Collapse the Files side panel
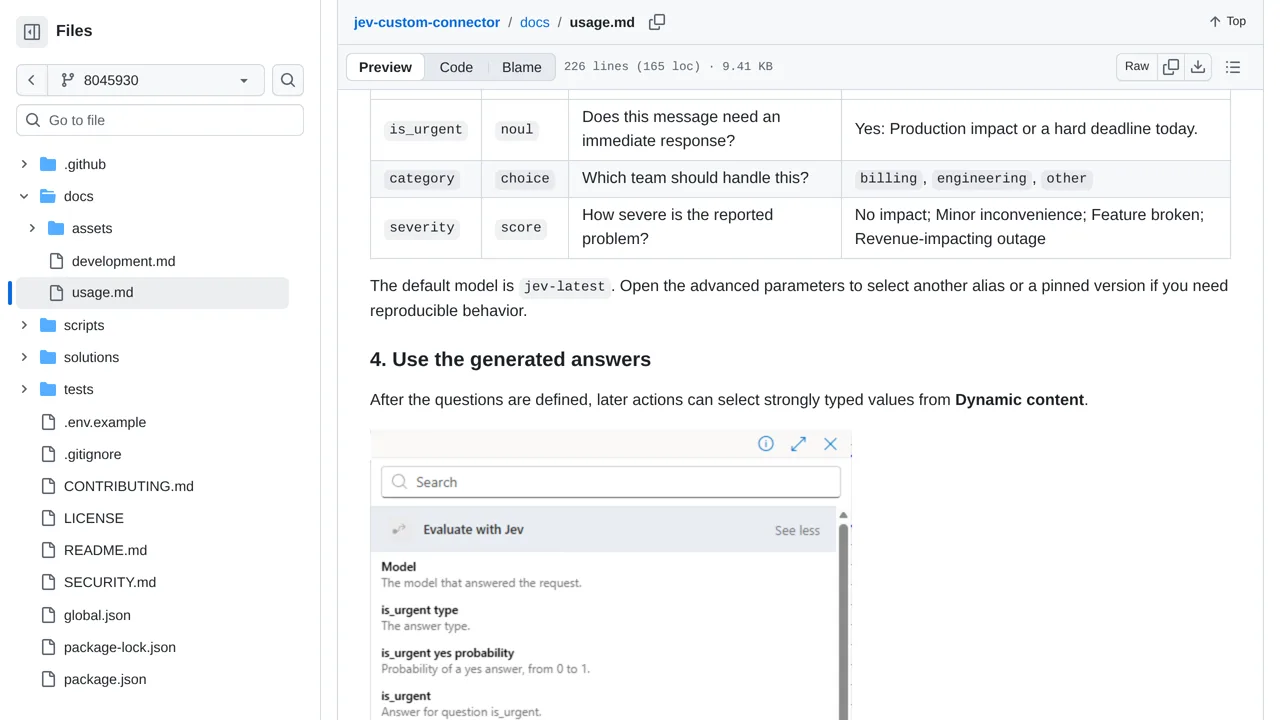This screenshot has height=720, width=1280. [x=32, y=31]
